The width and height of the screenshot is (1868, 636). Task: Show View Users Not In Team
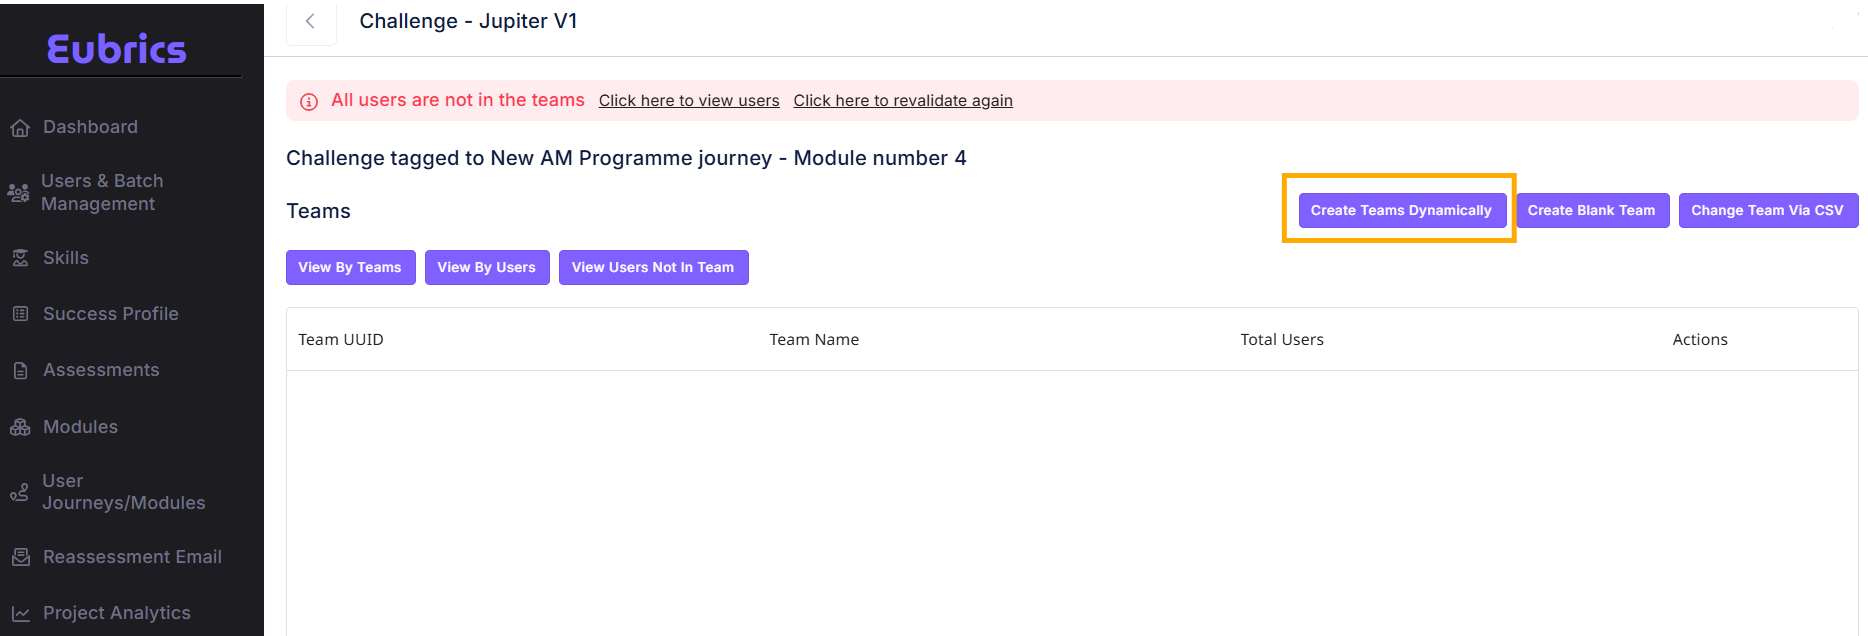(653, 267)
